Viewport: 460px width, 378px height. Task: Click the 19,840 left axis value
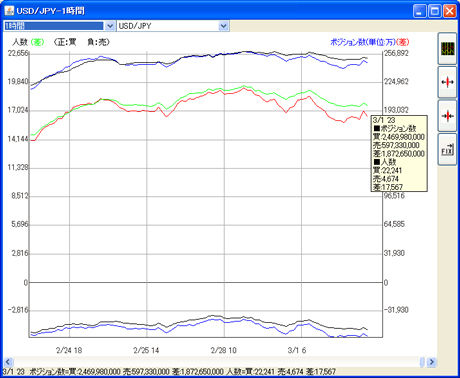pyautogui.click(x=18, y=82)
